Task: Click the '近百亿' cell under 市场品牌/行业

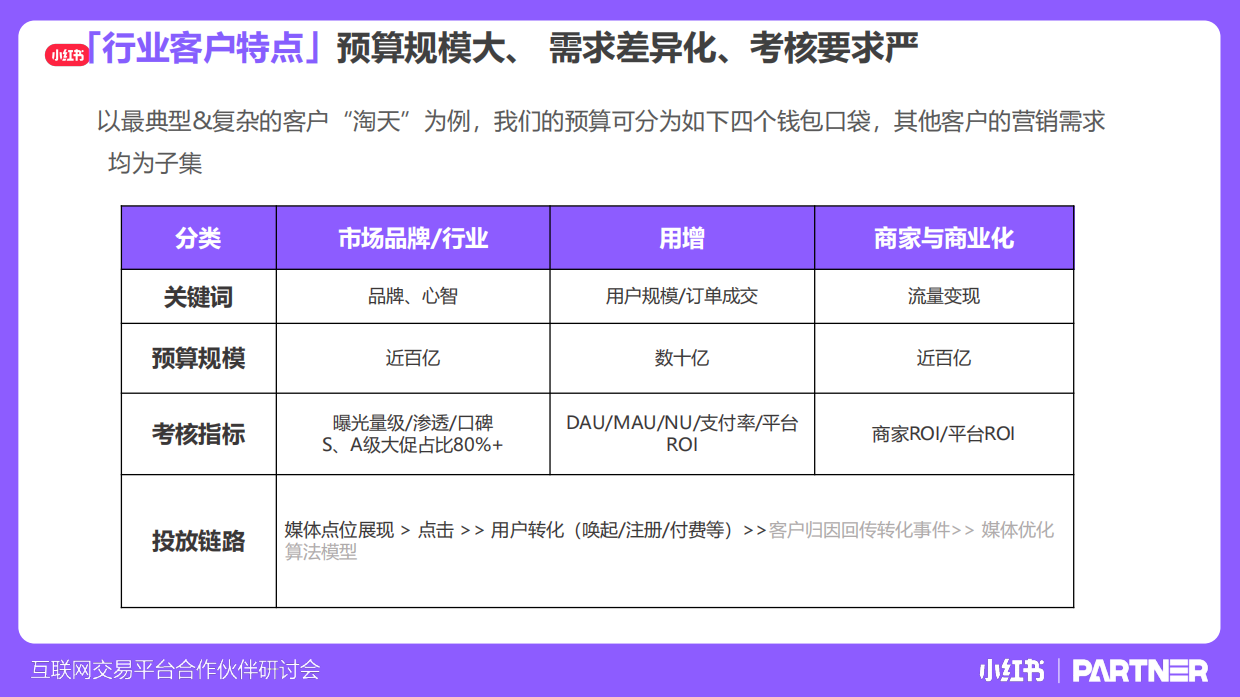Action: pos(413,358)
